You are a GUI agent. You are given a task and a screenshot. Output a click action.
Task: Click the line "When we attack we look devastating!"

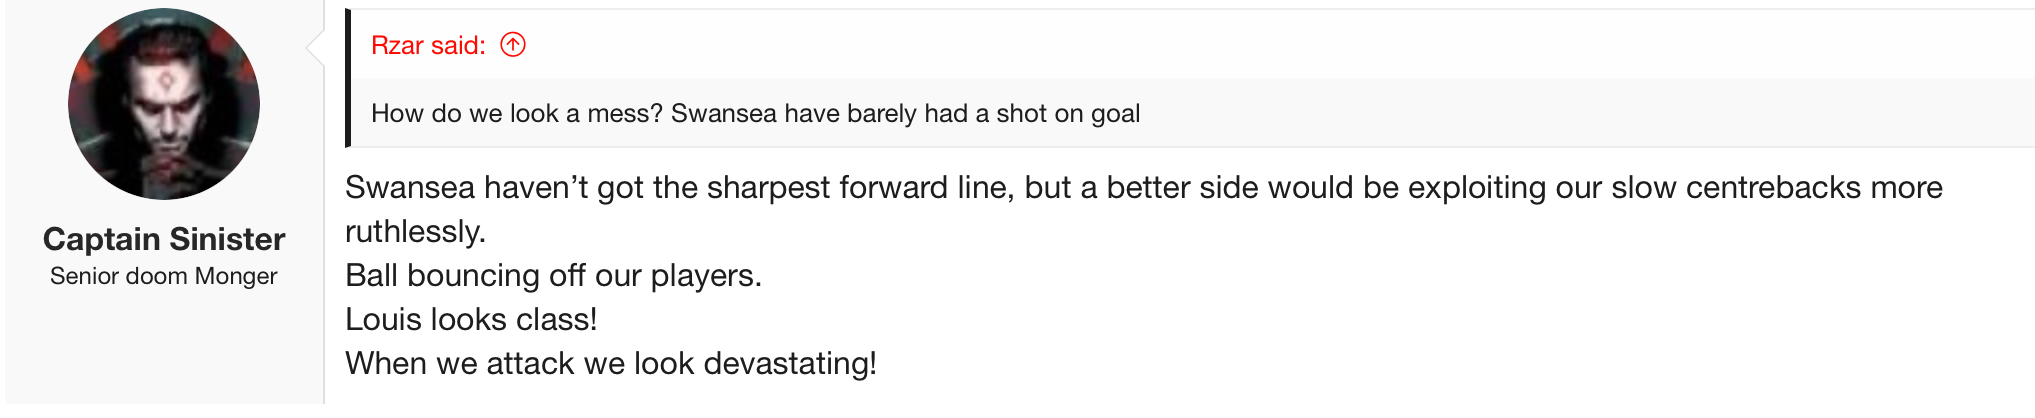[x=610, y=364]
